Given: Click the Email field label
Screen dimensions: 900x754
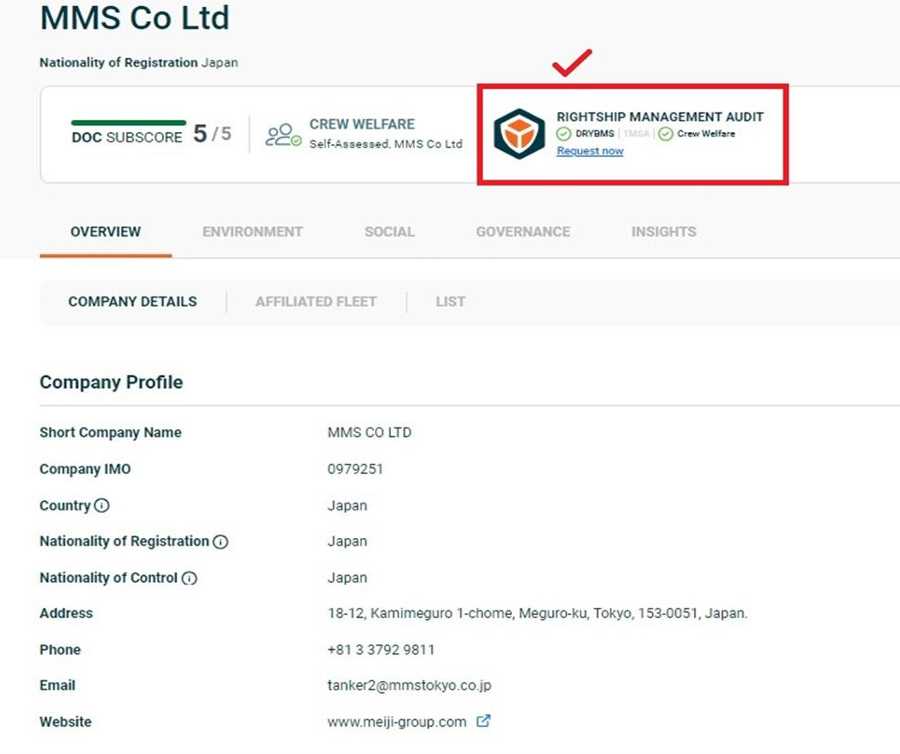Looking at the screenshot, I should coord(57,686).
